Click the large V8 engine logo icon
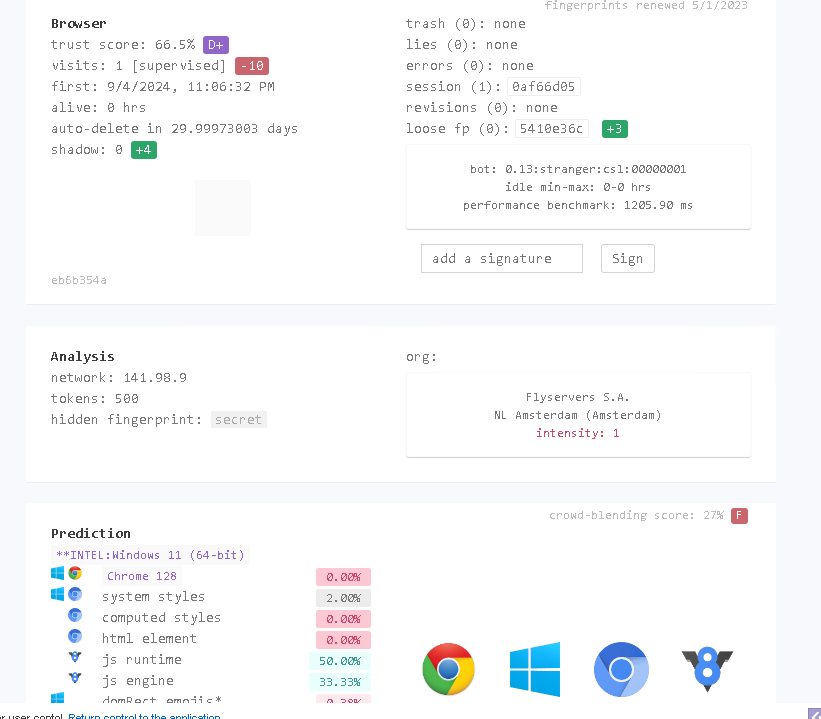The width and height of the screenshot is (821, 719). (707, 669)
